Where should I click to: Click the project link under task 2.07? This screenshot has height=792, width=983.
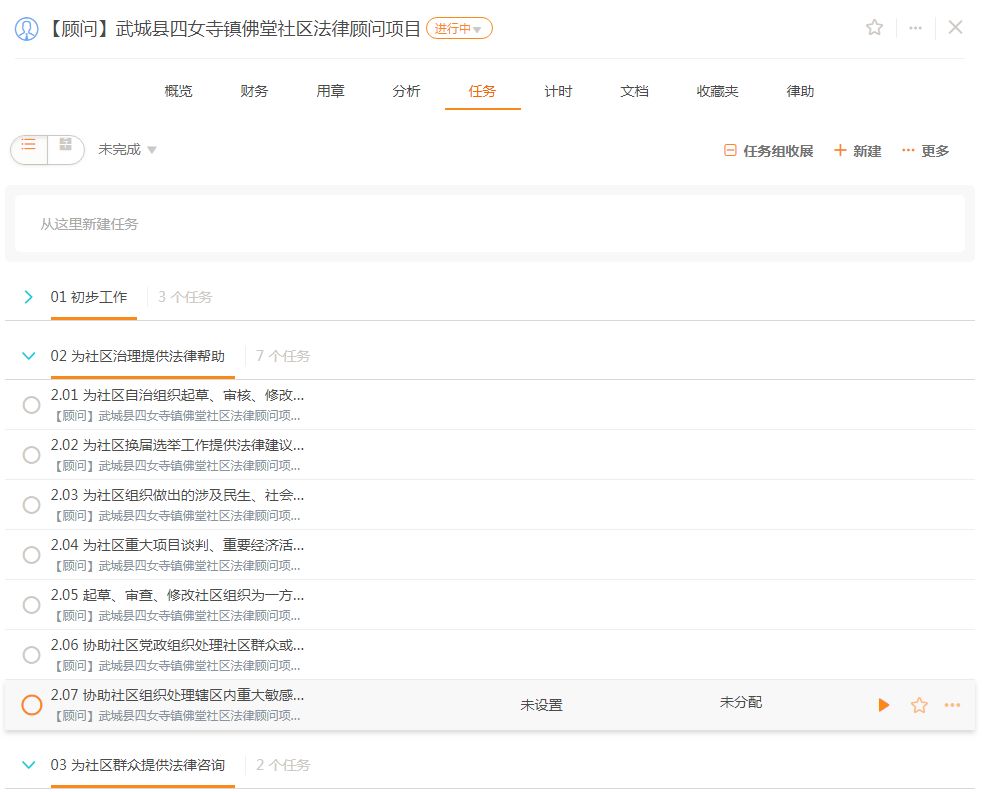pos(177,715)
